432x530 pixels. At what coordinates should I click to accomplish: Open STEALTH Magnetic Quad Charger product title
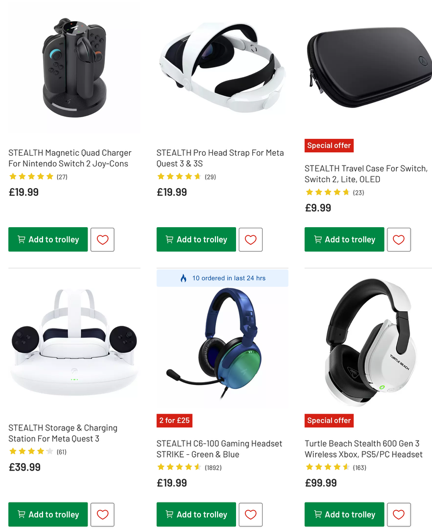pos(70,158)
